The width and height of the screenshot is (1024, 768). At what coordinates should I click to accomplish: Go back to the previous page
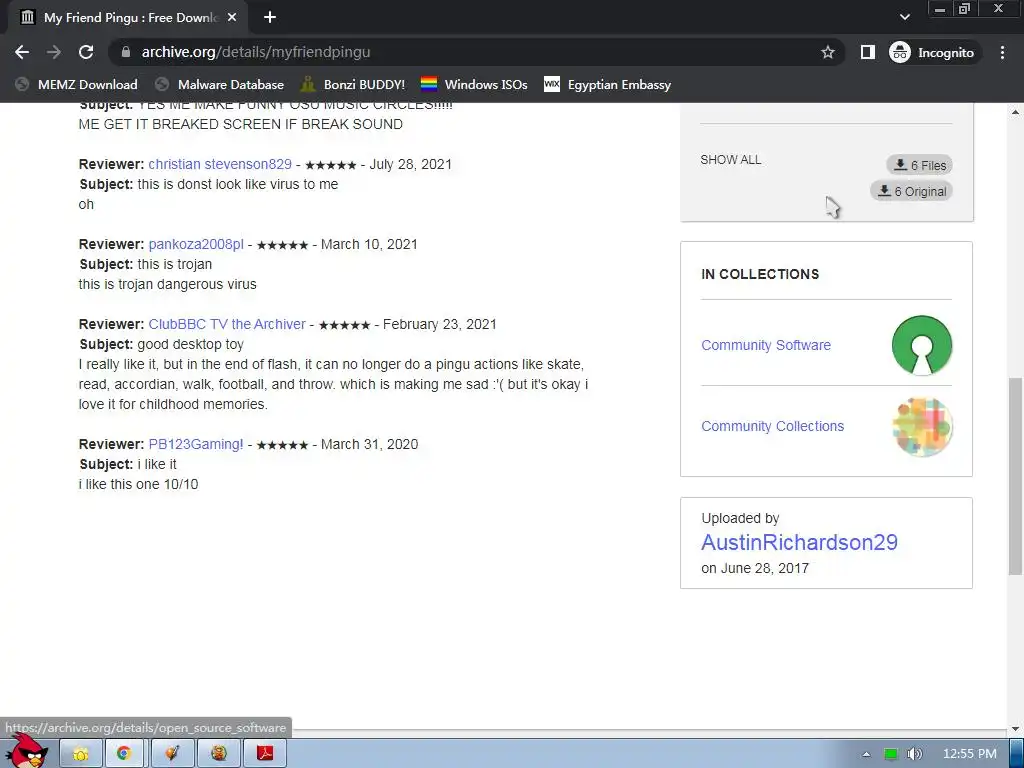[x=22, y=52]
